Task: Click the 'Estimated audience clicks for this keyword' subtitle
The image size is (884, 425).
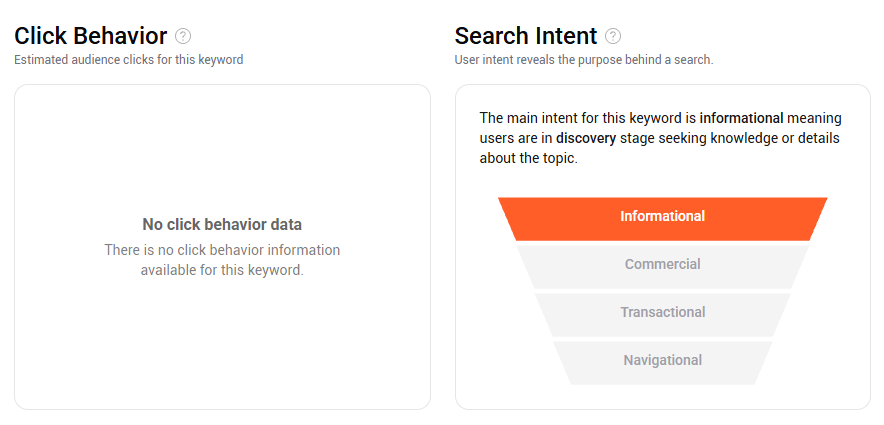Action: [x=129, y=60]
